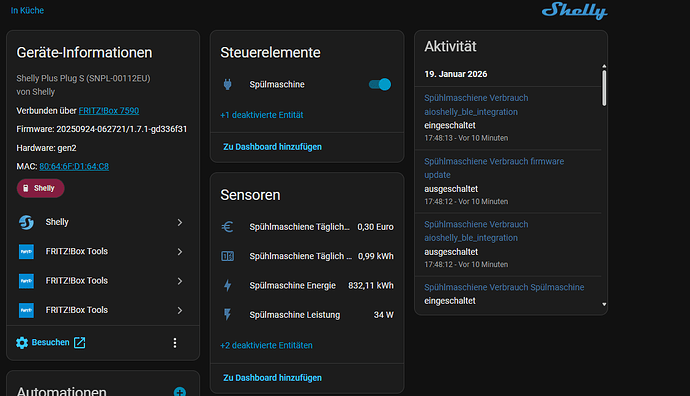Click the activity scroll up arrow
Viewport: 690px width, 396px height.
tap(604, 66)
